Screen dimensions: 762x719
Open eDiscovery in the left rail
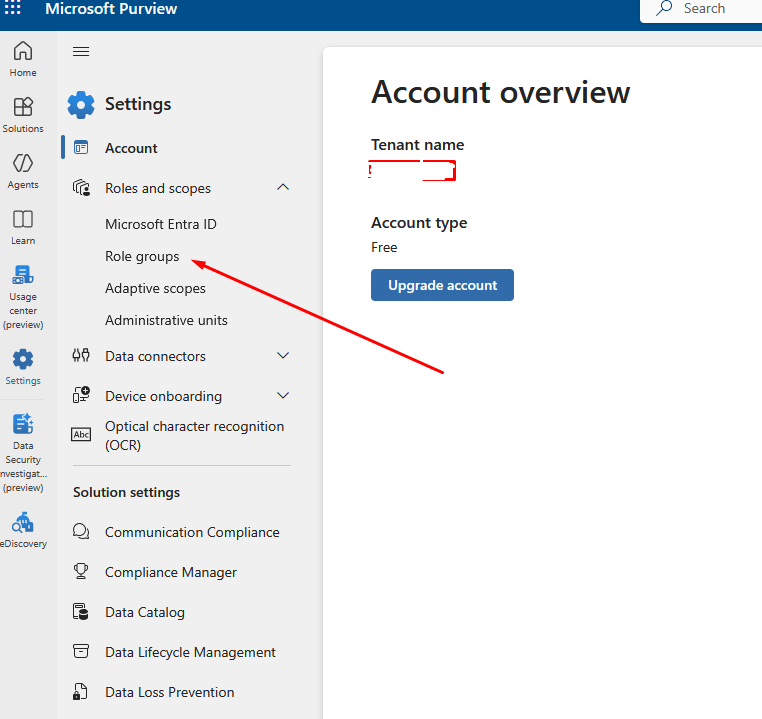[23, 530]
